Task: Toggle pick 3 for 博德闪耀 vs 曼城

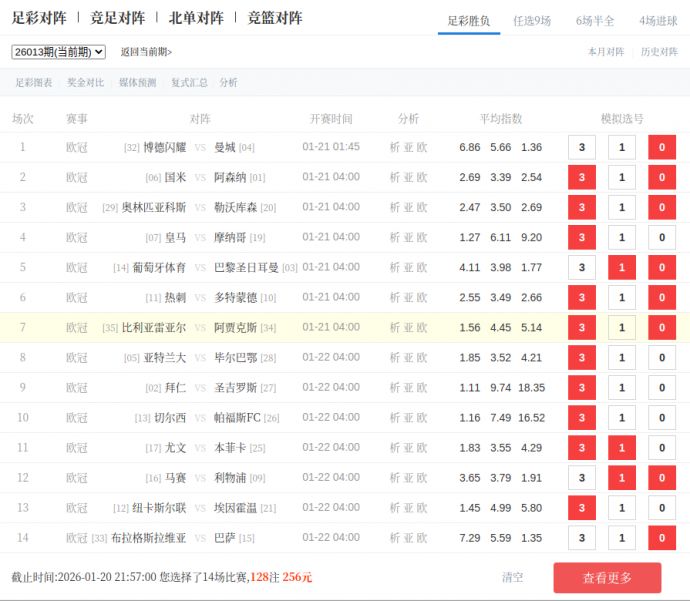Action: (x=582, y=148)
